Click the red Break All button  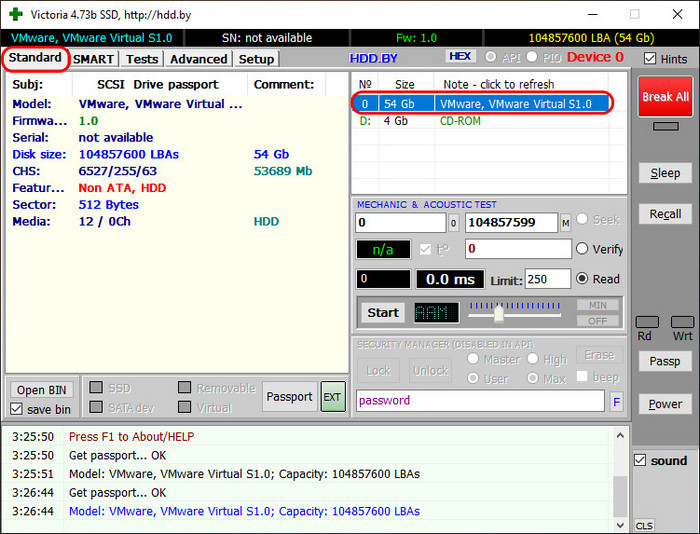(x=665, y=96)
